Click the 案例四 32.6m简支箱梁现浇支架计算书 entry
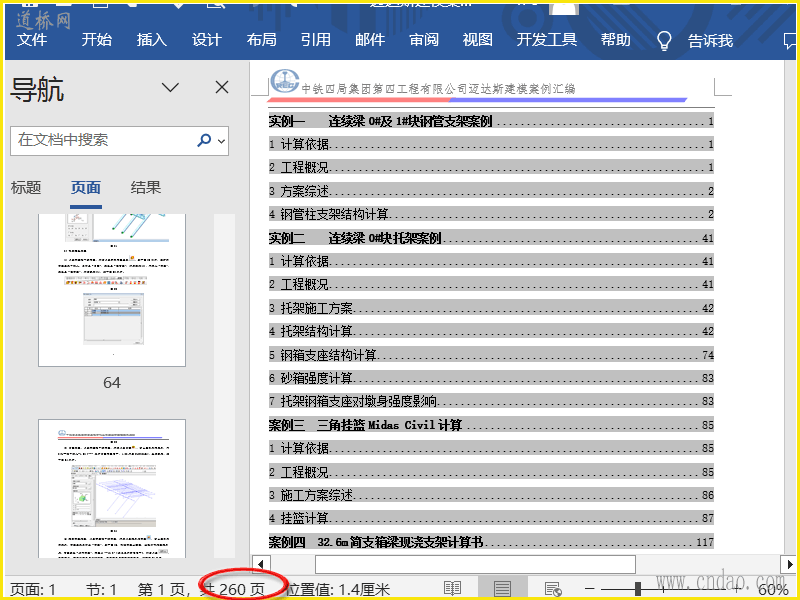 [x=491, y=542]
